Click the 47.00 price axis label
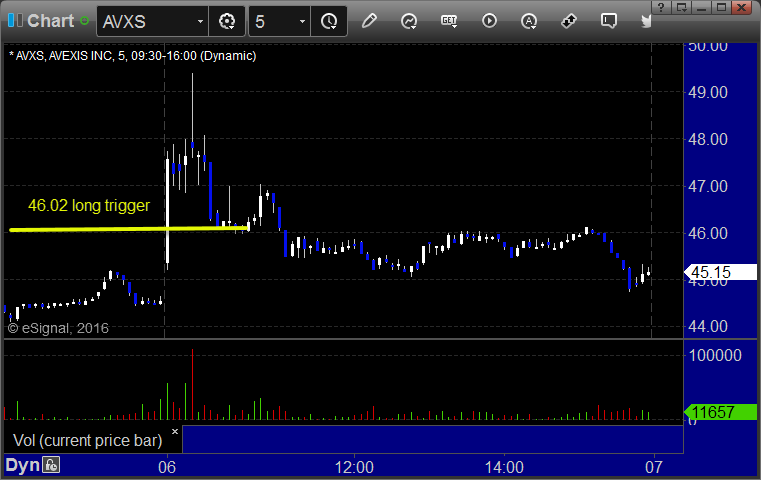The image size is (761, 480). coord(708,186)
